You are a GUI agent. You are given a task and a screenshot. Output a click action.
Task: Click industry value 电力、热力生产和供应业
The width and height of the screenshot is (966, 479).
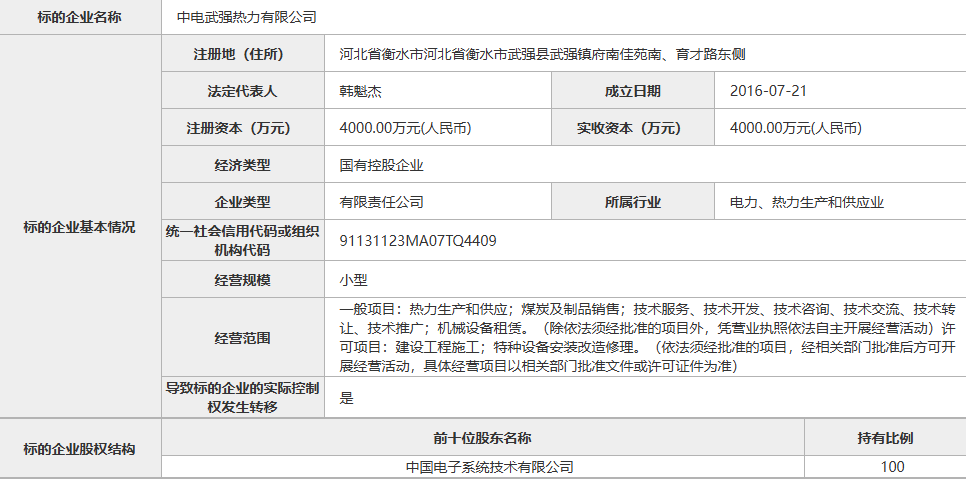(x=806, y=202)
